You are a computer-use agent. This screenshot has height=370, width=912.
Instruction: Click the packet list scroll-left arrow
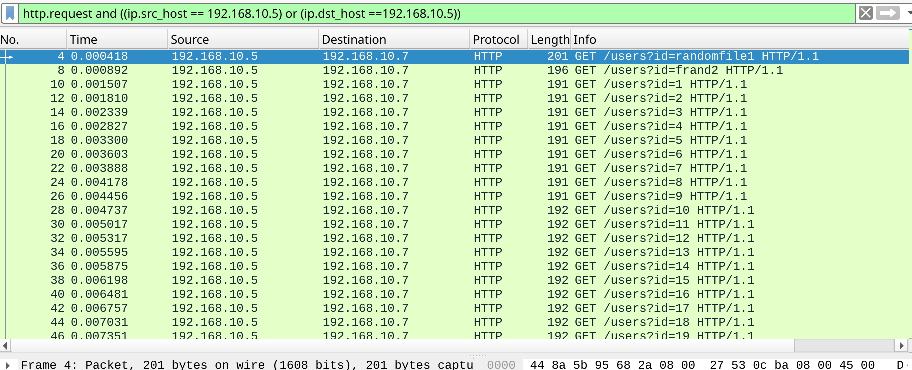5,346
